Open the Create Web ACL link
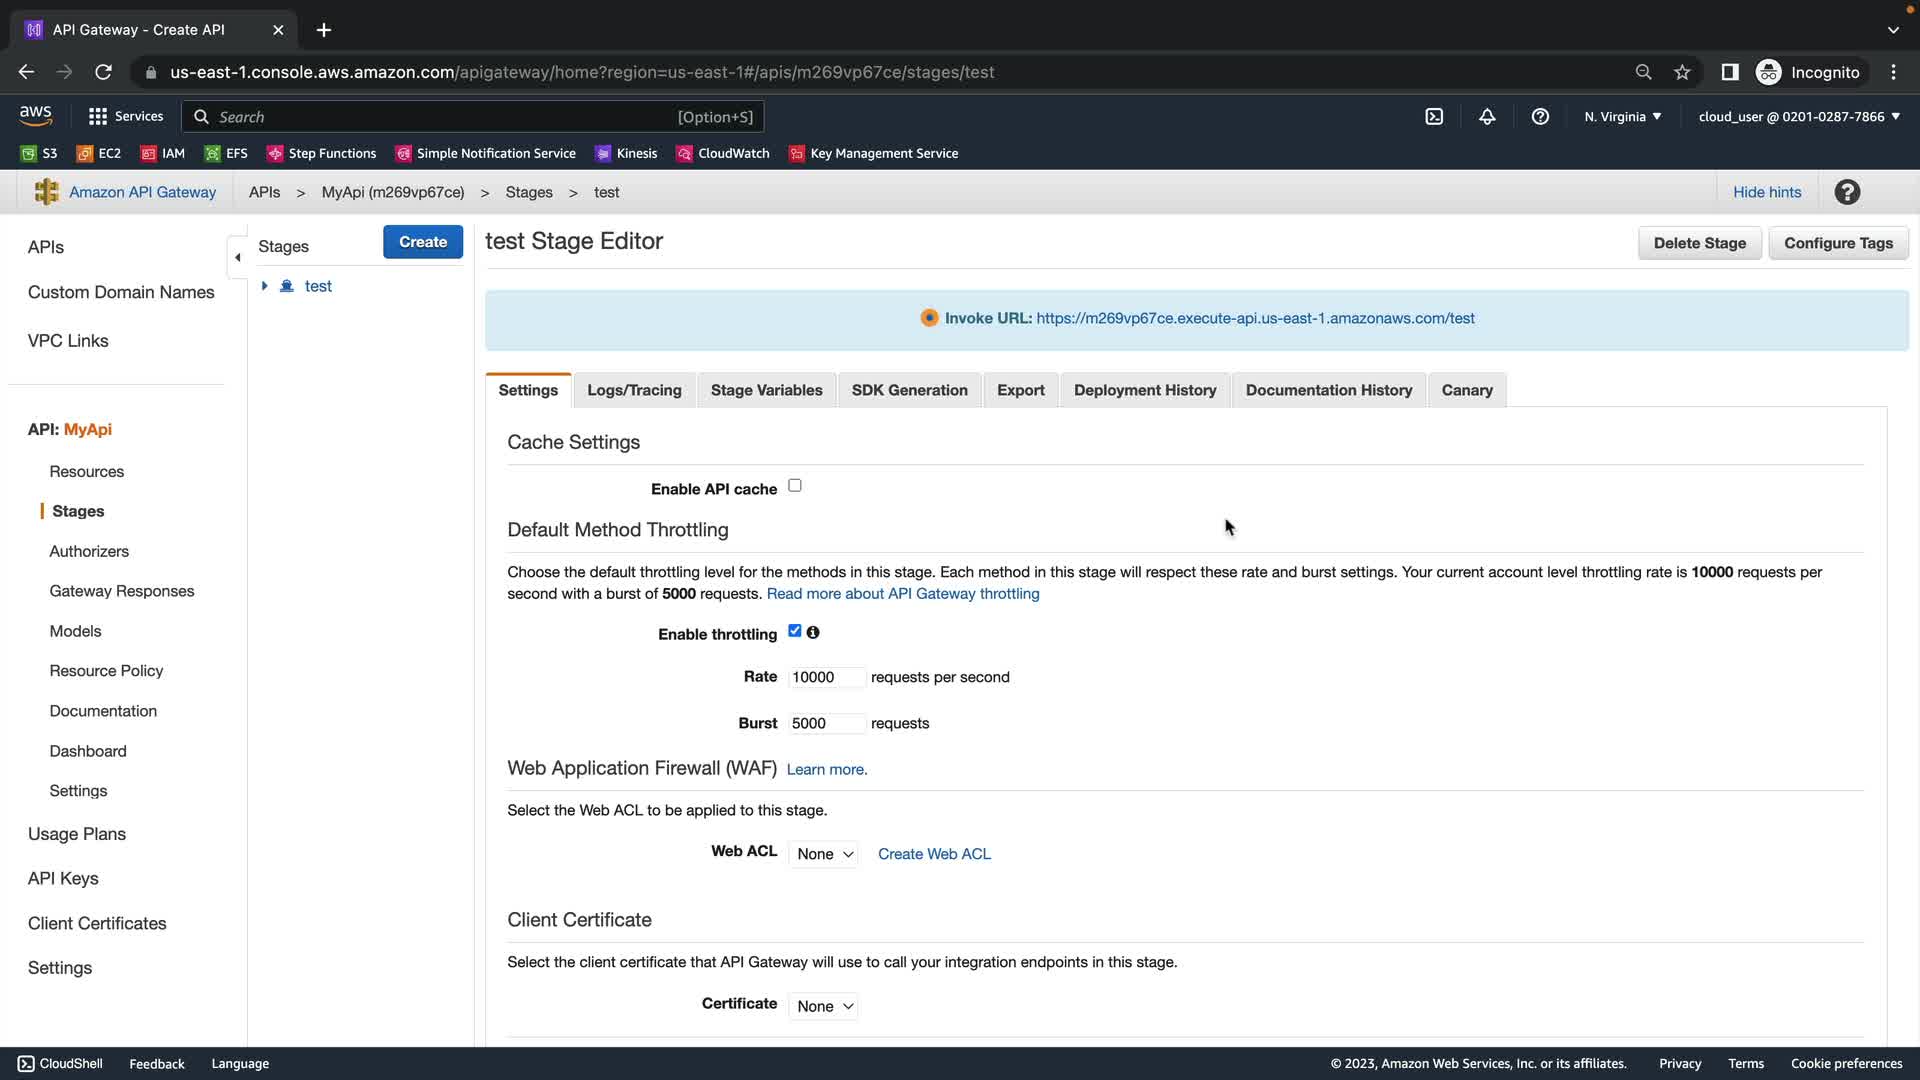This screenshot has width=1920, height=1080. pyautogui.click(x=934, y=854)
